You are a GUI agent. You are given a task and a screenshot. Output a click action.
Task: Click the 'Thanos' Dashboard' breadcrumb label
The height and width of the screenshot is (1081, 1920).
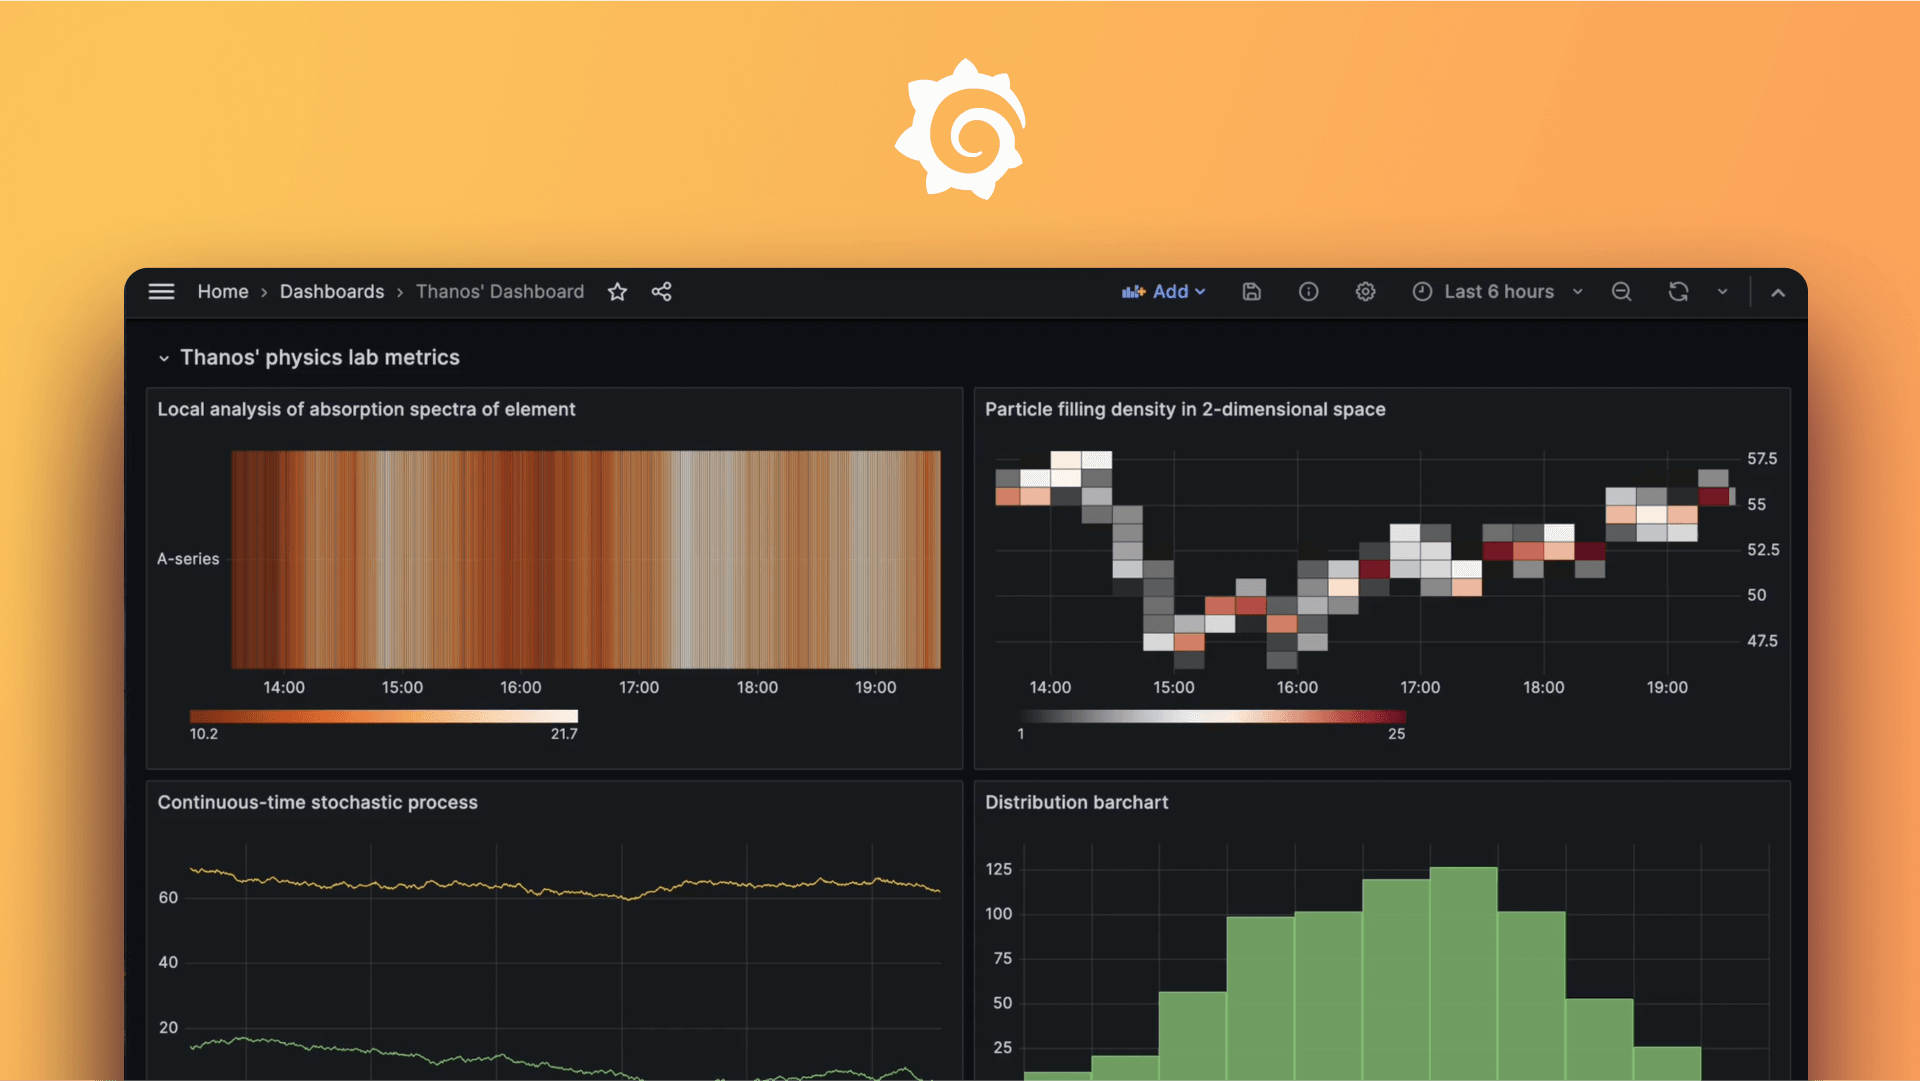click(x=500, y=290)
